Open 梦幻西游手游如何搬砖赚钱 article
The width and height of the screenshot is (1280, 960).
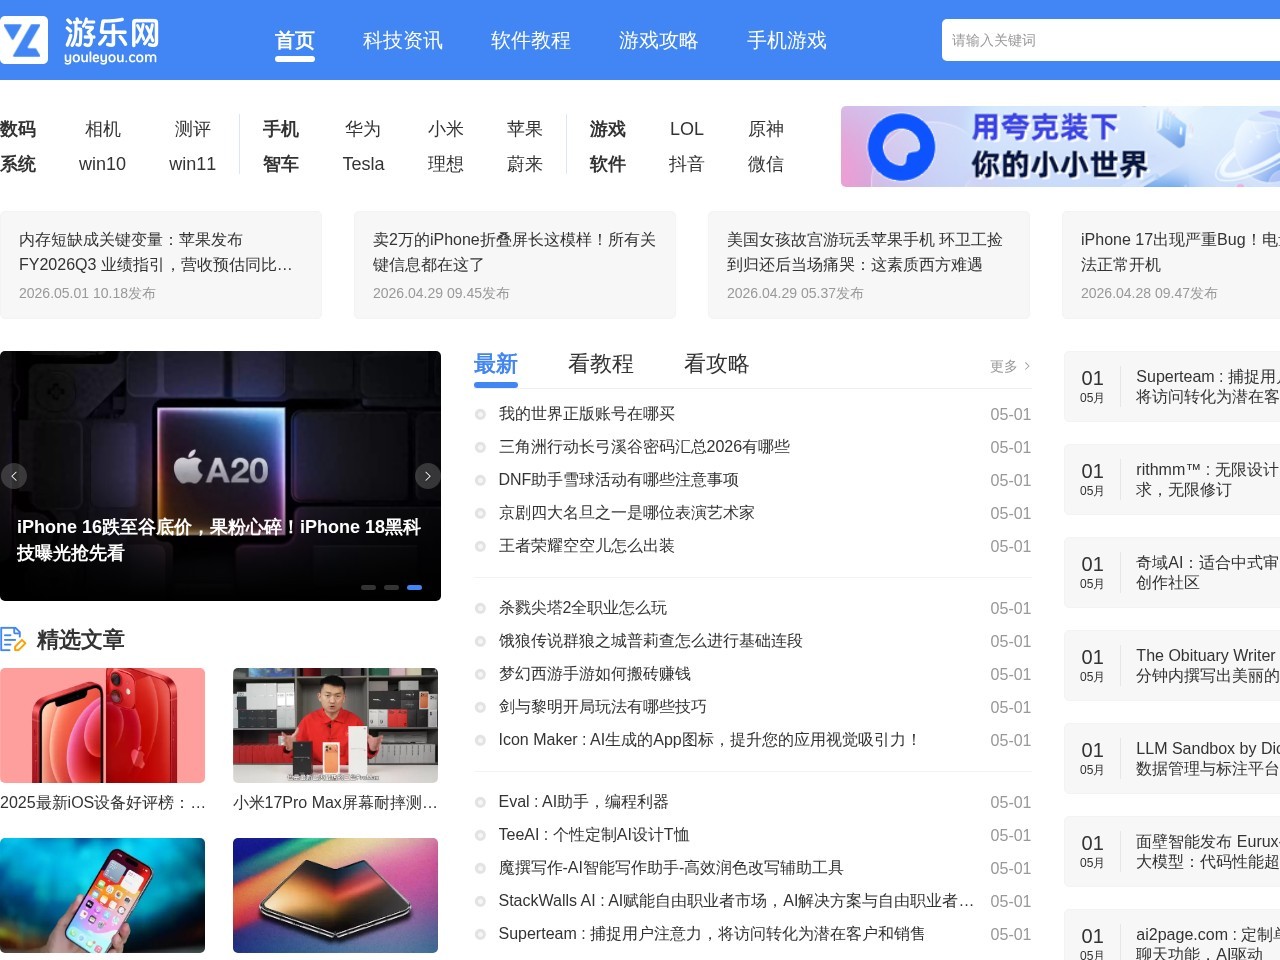[595, 674]
